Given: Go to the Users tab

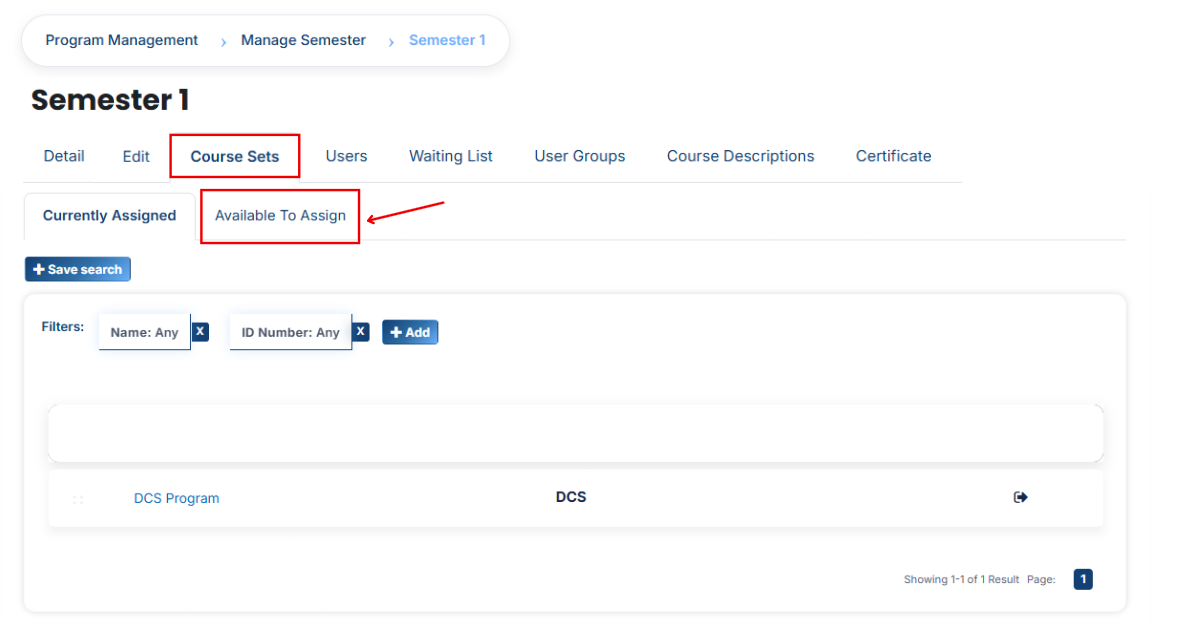Looking at the screenshot, I should 346,156.
